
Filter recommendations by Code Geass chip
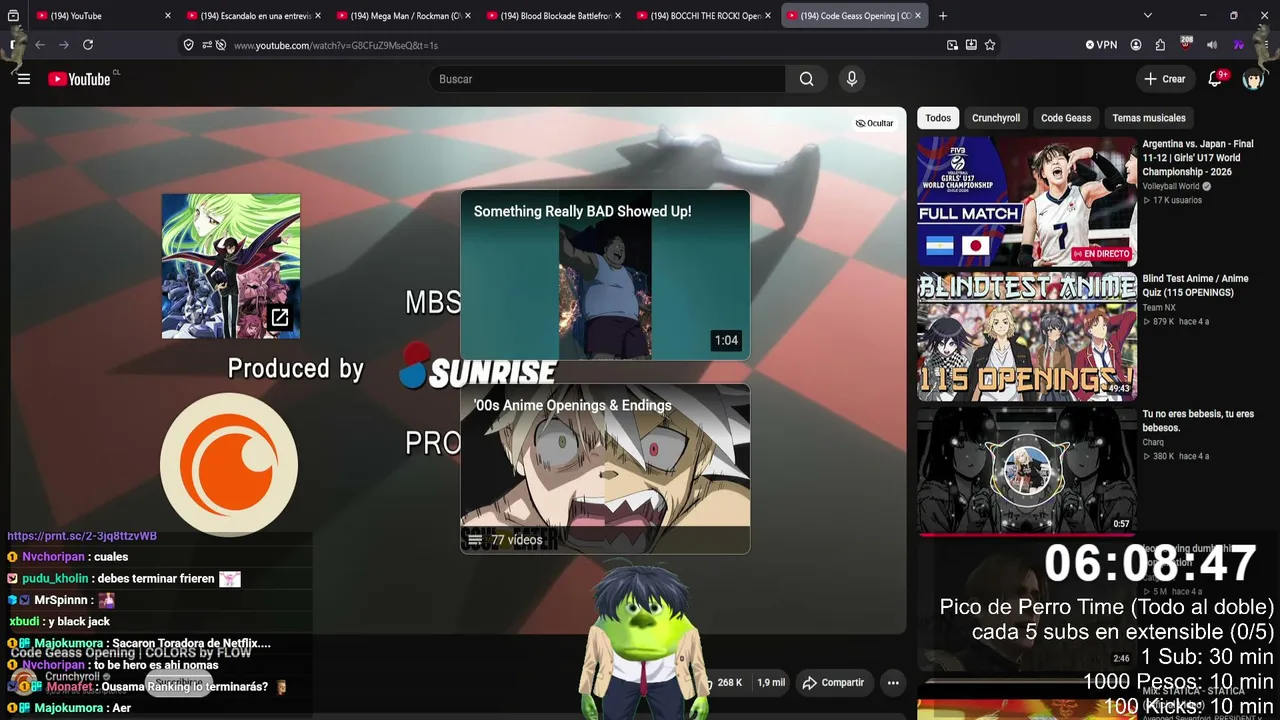1066,118
